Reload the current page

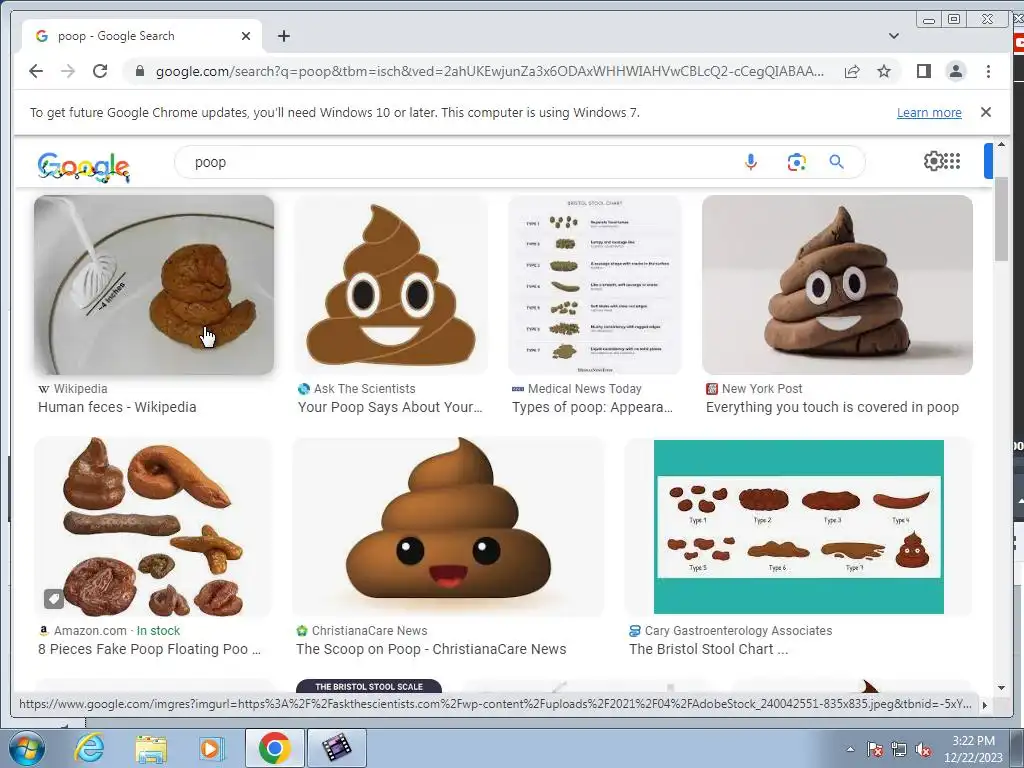tap(100, 71)
